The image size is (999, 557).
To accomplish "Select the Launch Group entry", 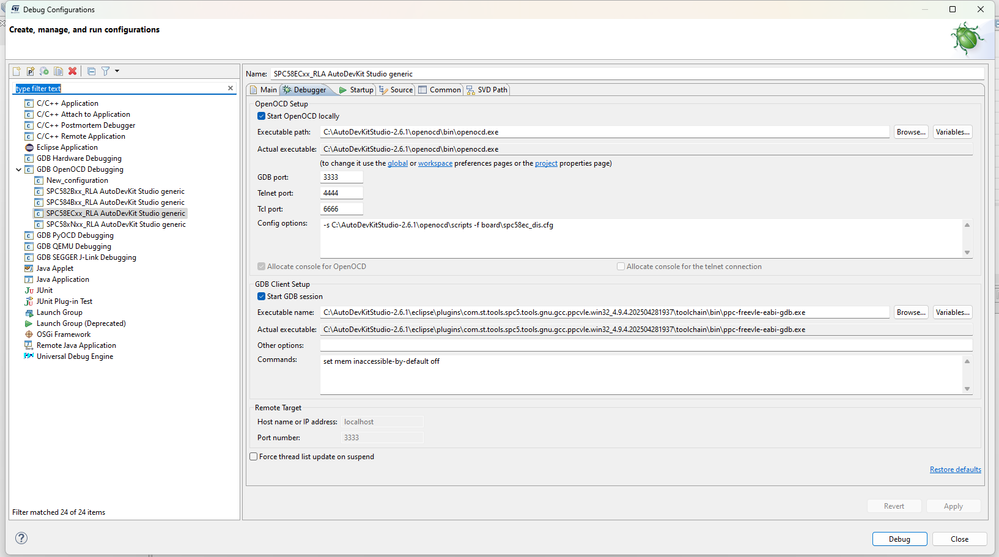I will coord(59,312).
